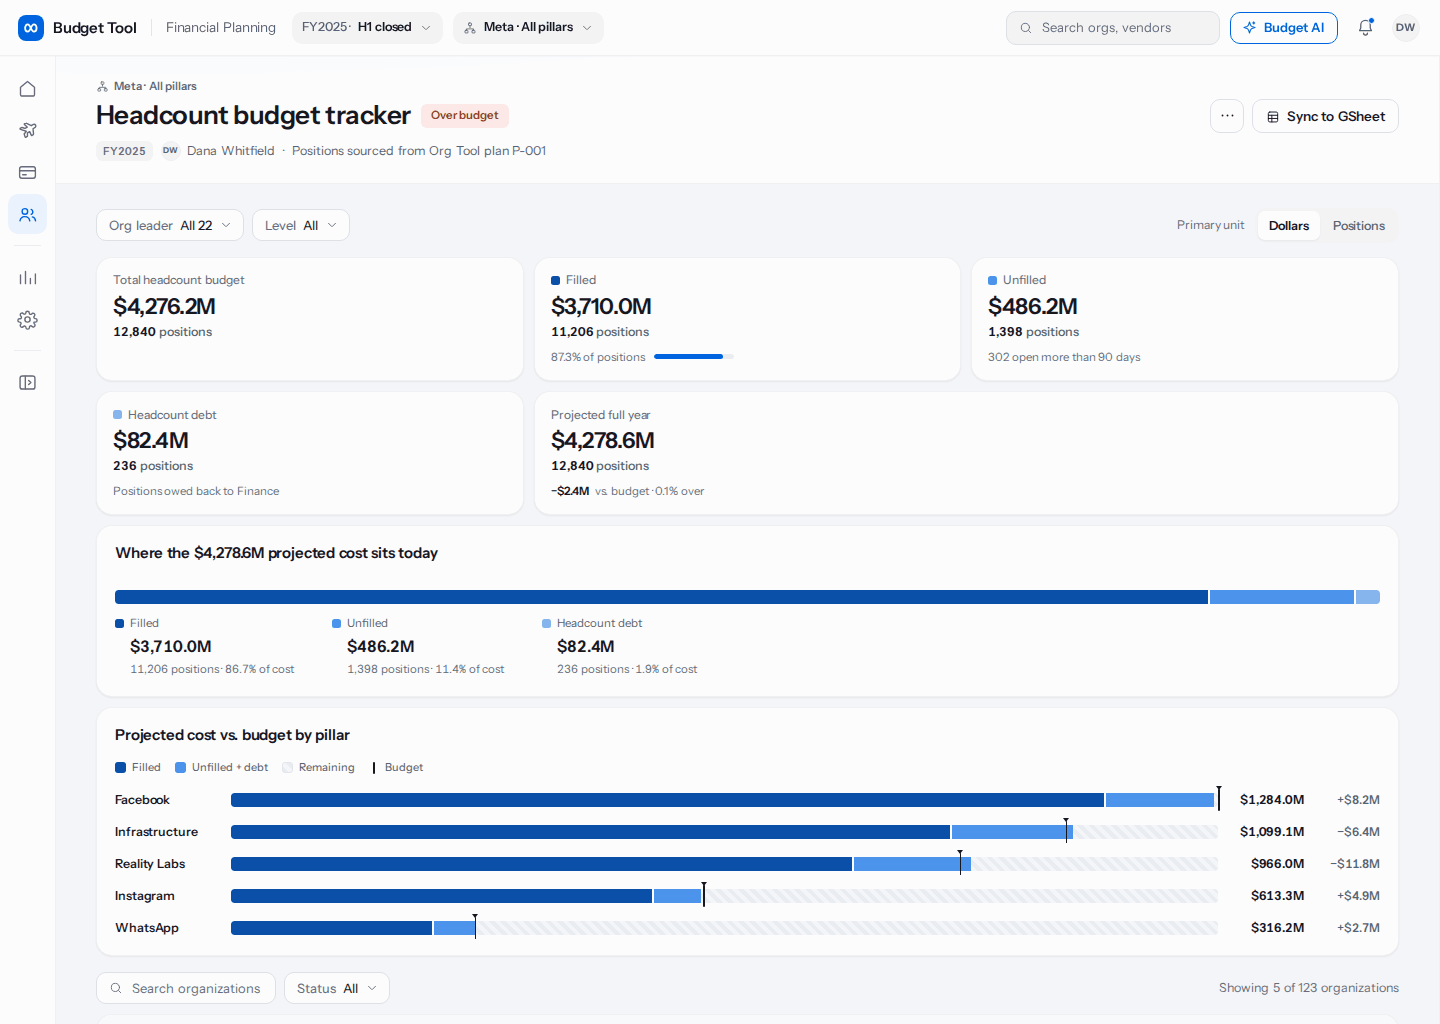Go to Financial Planning in the top bar

pos(221,28)
